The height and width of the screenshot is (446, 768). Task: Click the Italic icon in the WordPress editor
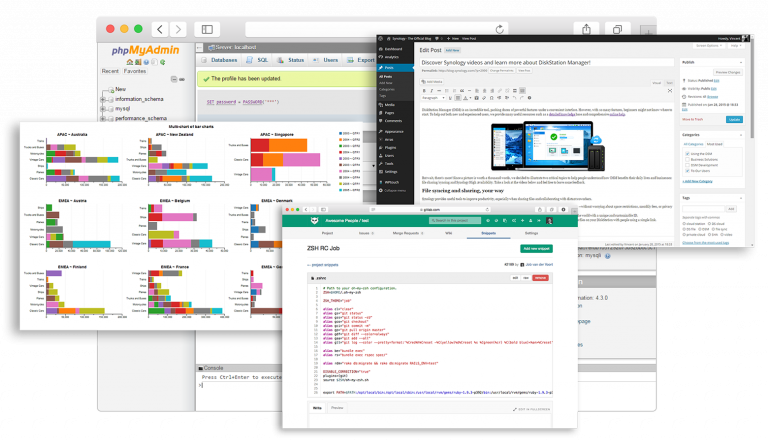[x=432, y=91]
